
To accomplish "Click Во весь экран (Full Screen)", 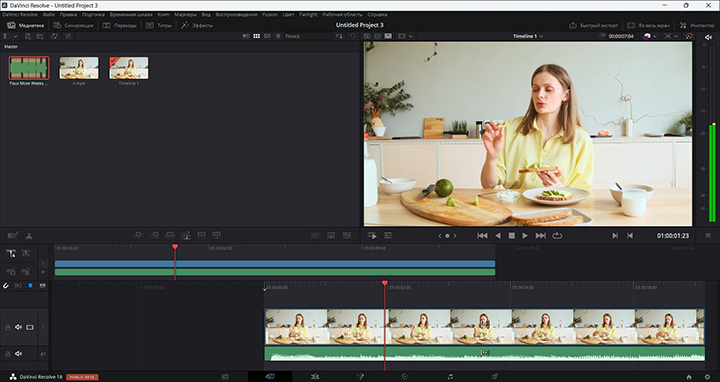I will (x=648, y=25).
